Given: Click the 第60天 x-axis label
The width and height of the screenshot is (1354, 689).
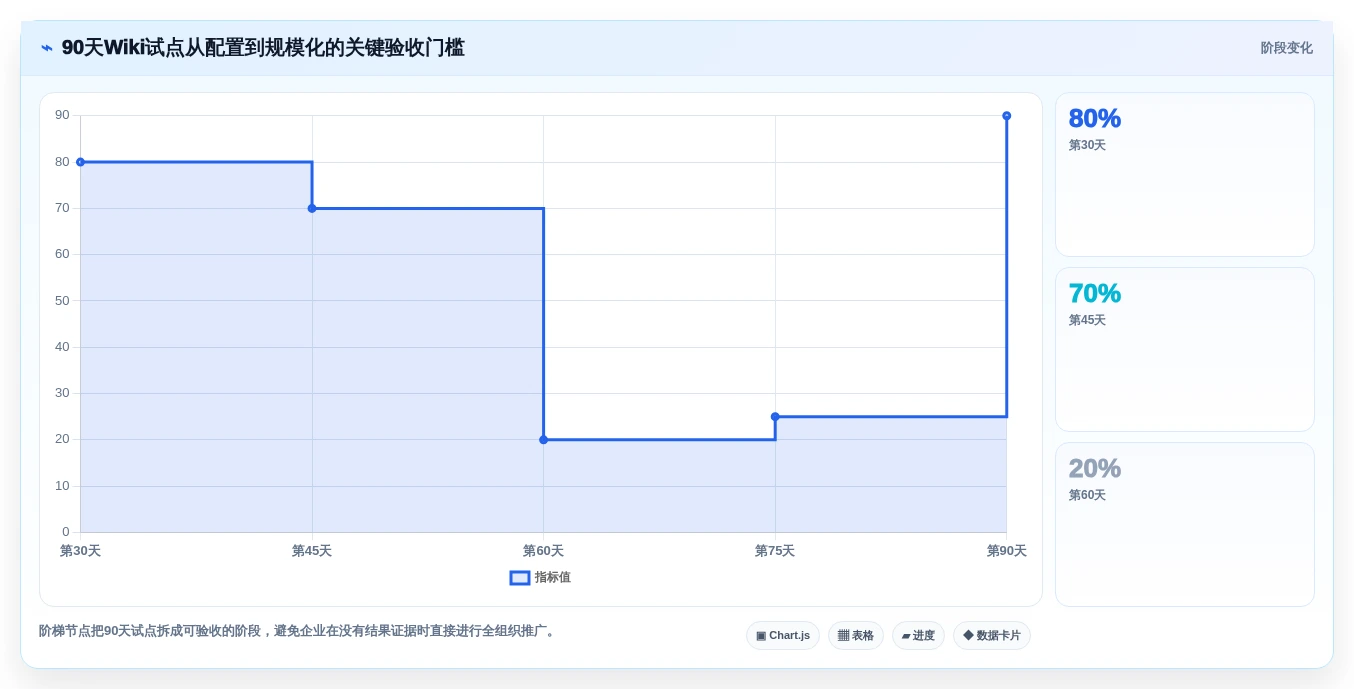Looking at the screenshot, I should [x=543, y=551].
